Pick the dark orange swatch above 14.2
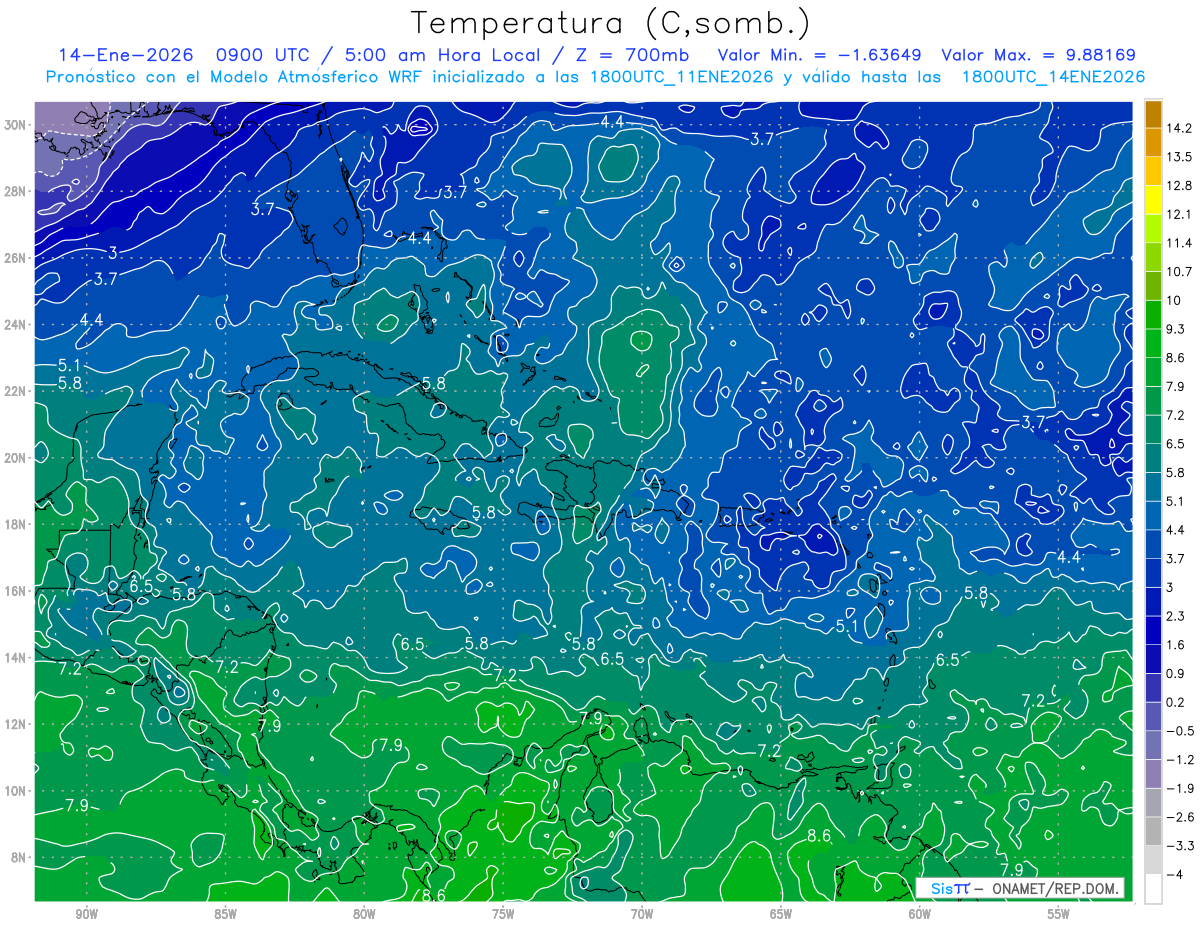The image size is (1200, 927). 1153,114
